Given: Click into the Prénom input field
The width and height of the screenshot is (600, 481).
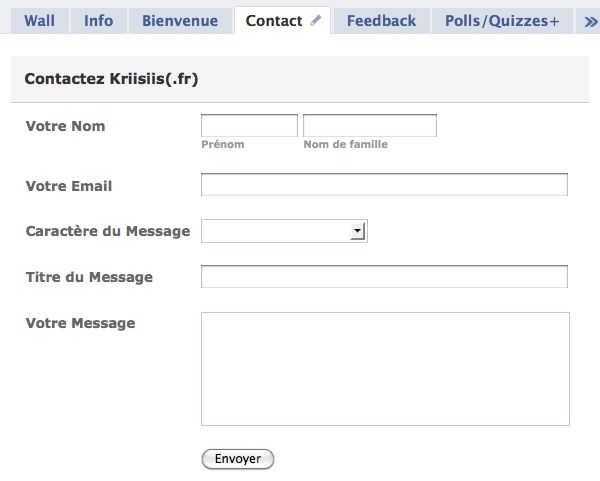Looking at the screenshot, I should 249,126.
